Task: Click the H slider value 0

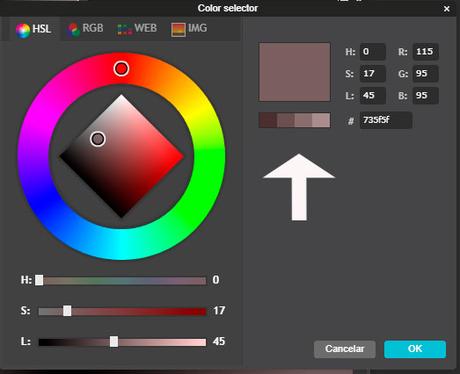Action: click(216, 280)
